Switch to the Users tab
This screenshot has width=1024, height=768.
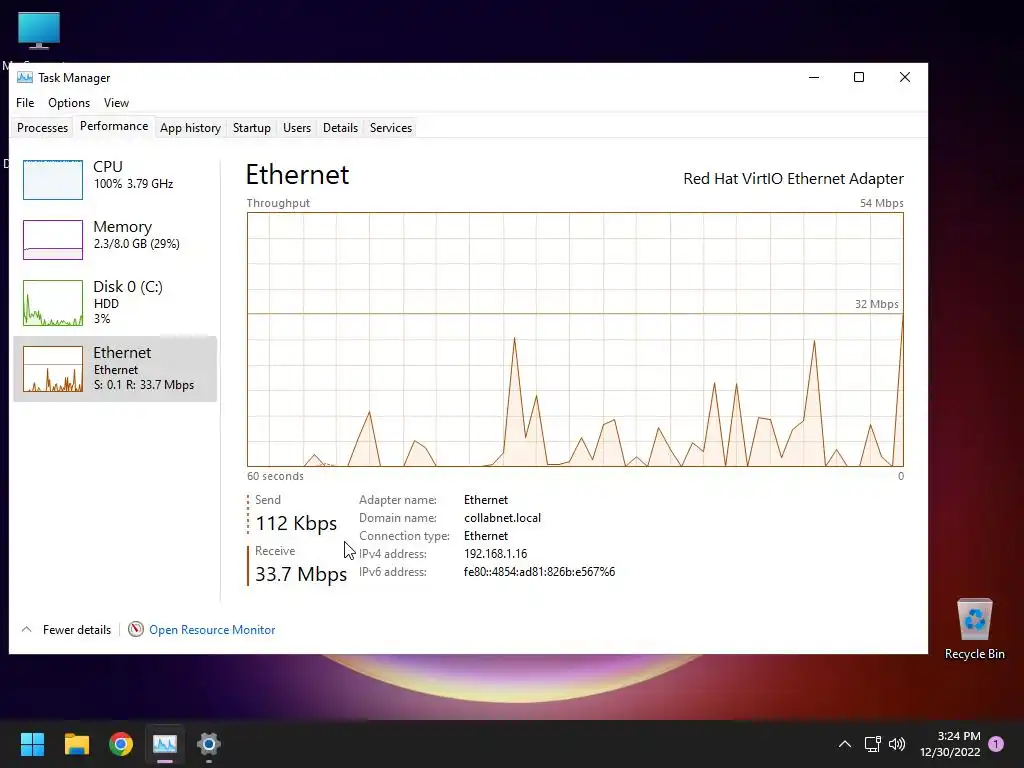(x=296, y=128)
